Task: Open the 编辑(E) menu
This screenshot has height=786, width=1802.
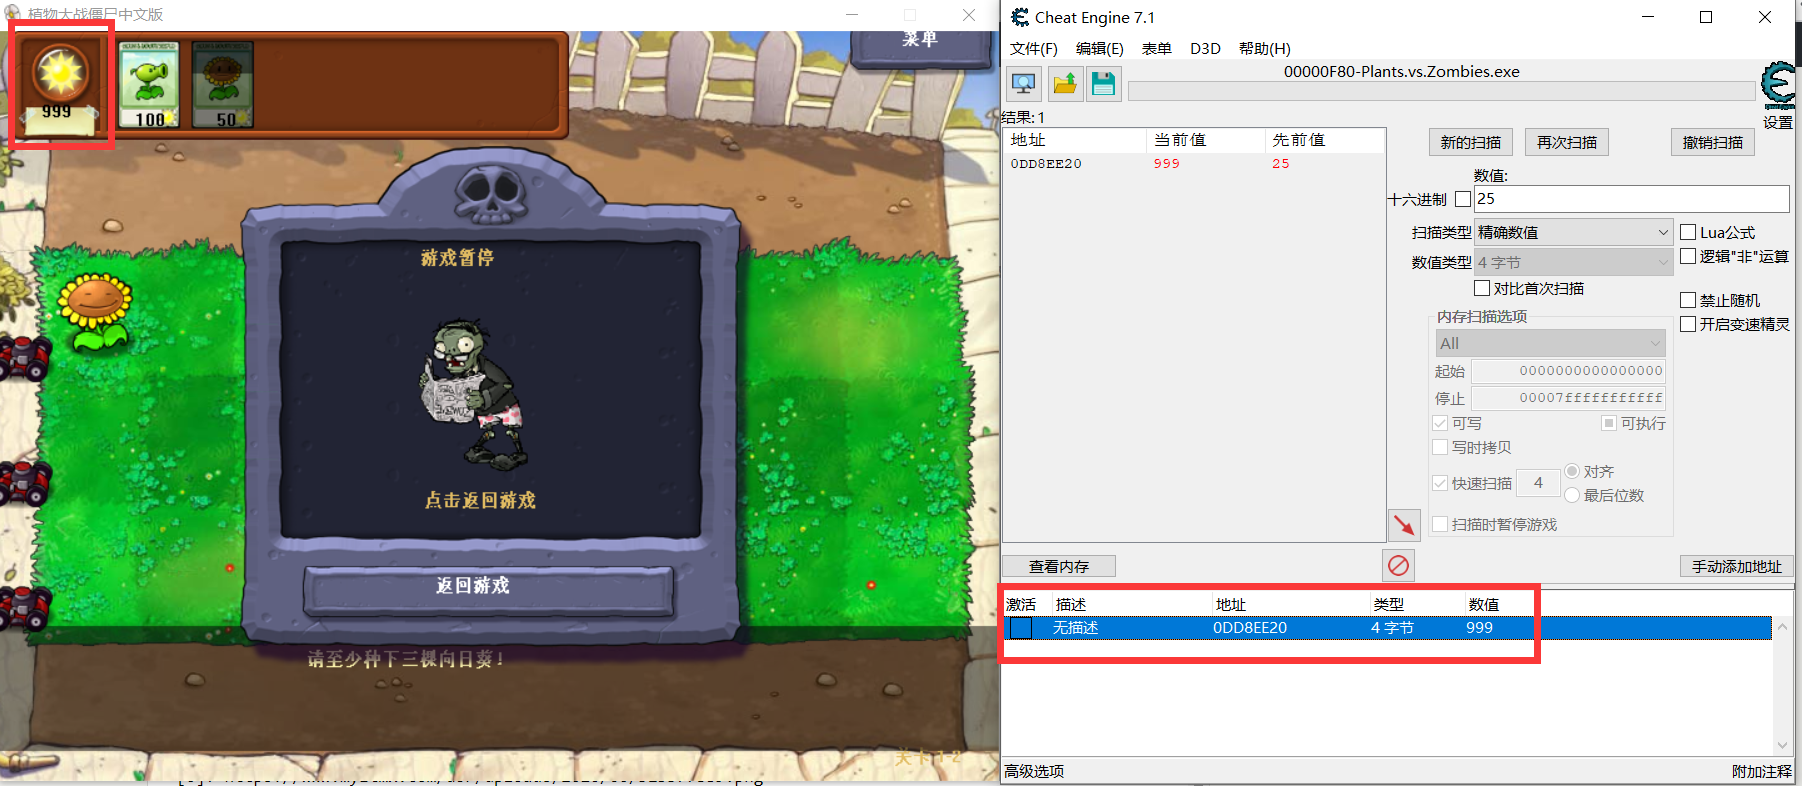Action: pos(1100,49)
